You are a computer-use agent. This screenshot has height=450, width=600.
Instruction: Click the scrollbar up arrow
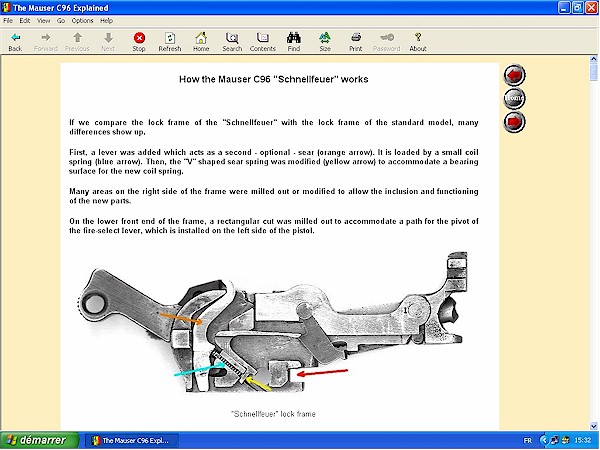593,59
